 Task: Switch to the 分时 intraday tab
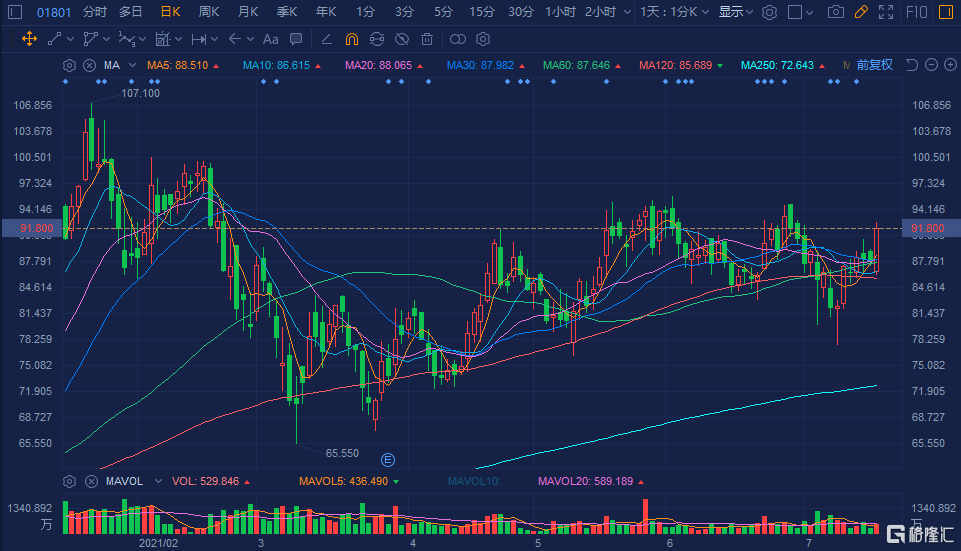tap(94, 12)
